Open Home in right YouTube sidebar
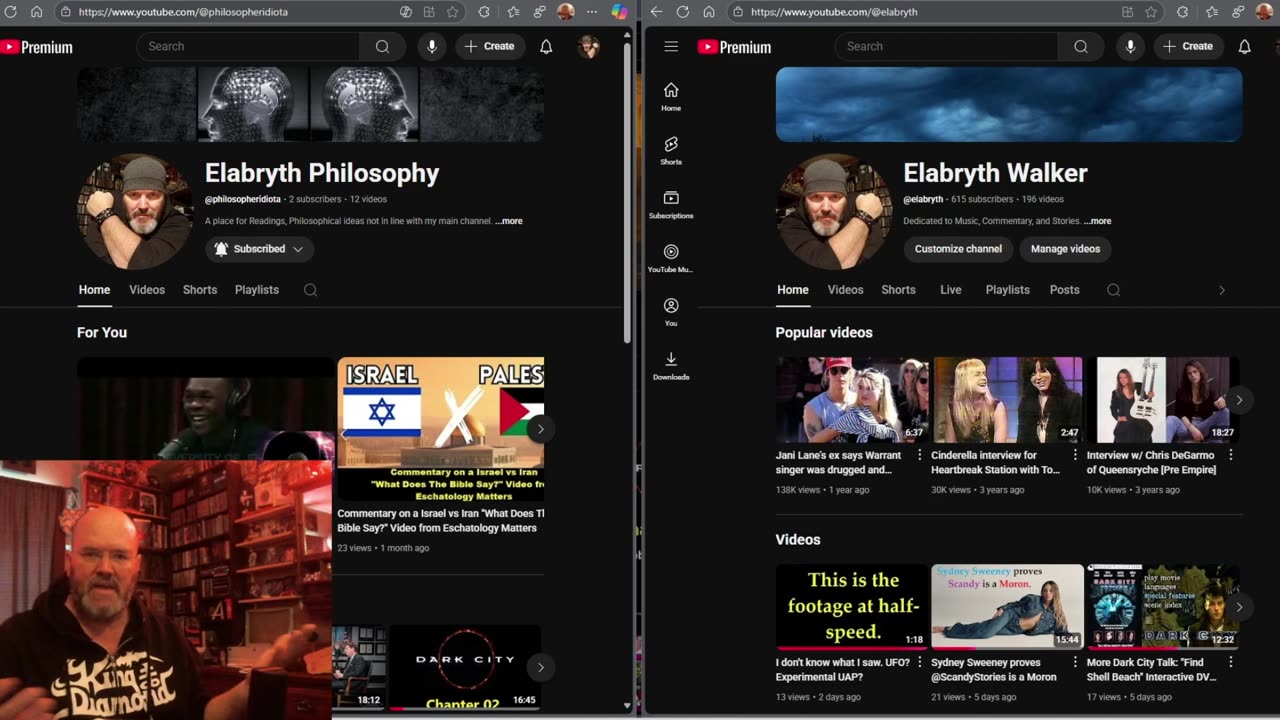Screen dimensions: 1280x720 coord(671,97)
